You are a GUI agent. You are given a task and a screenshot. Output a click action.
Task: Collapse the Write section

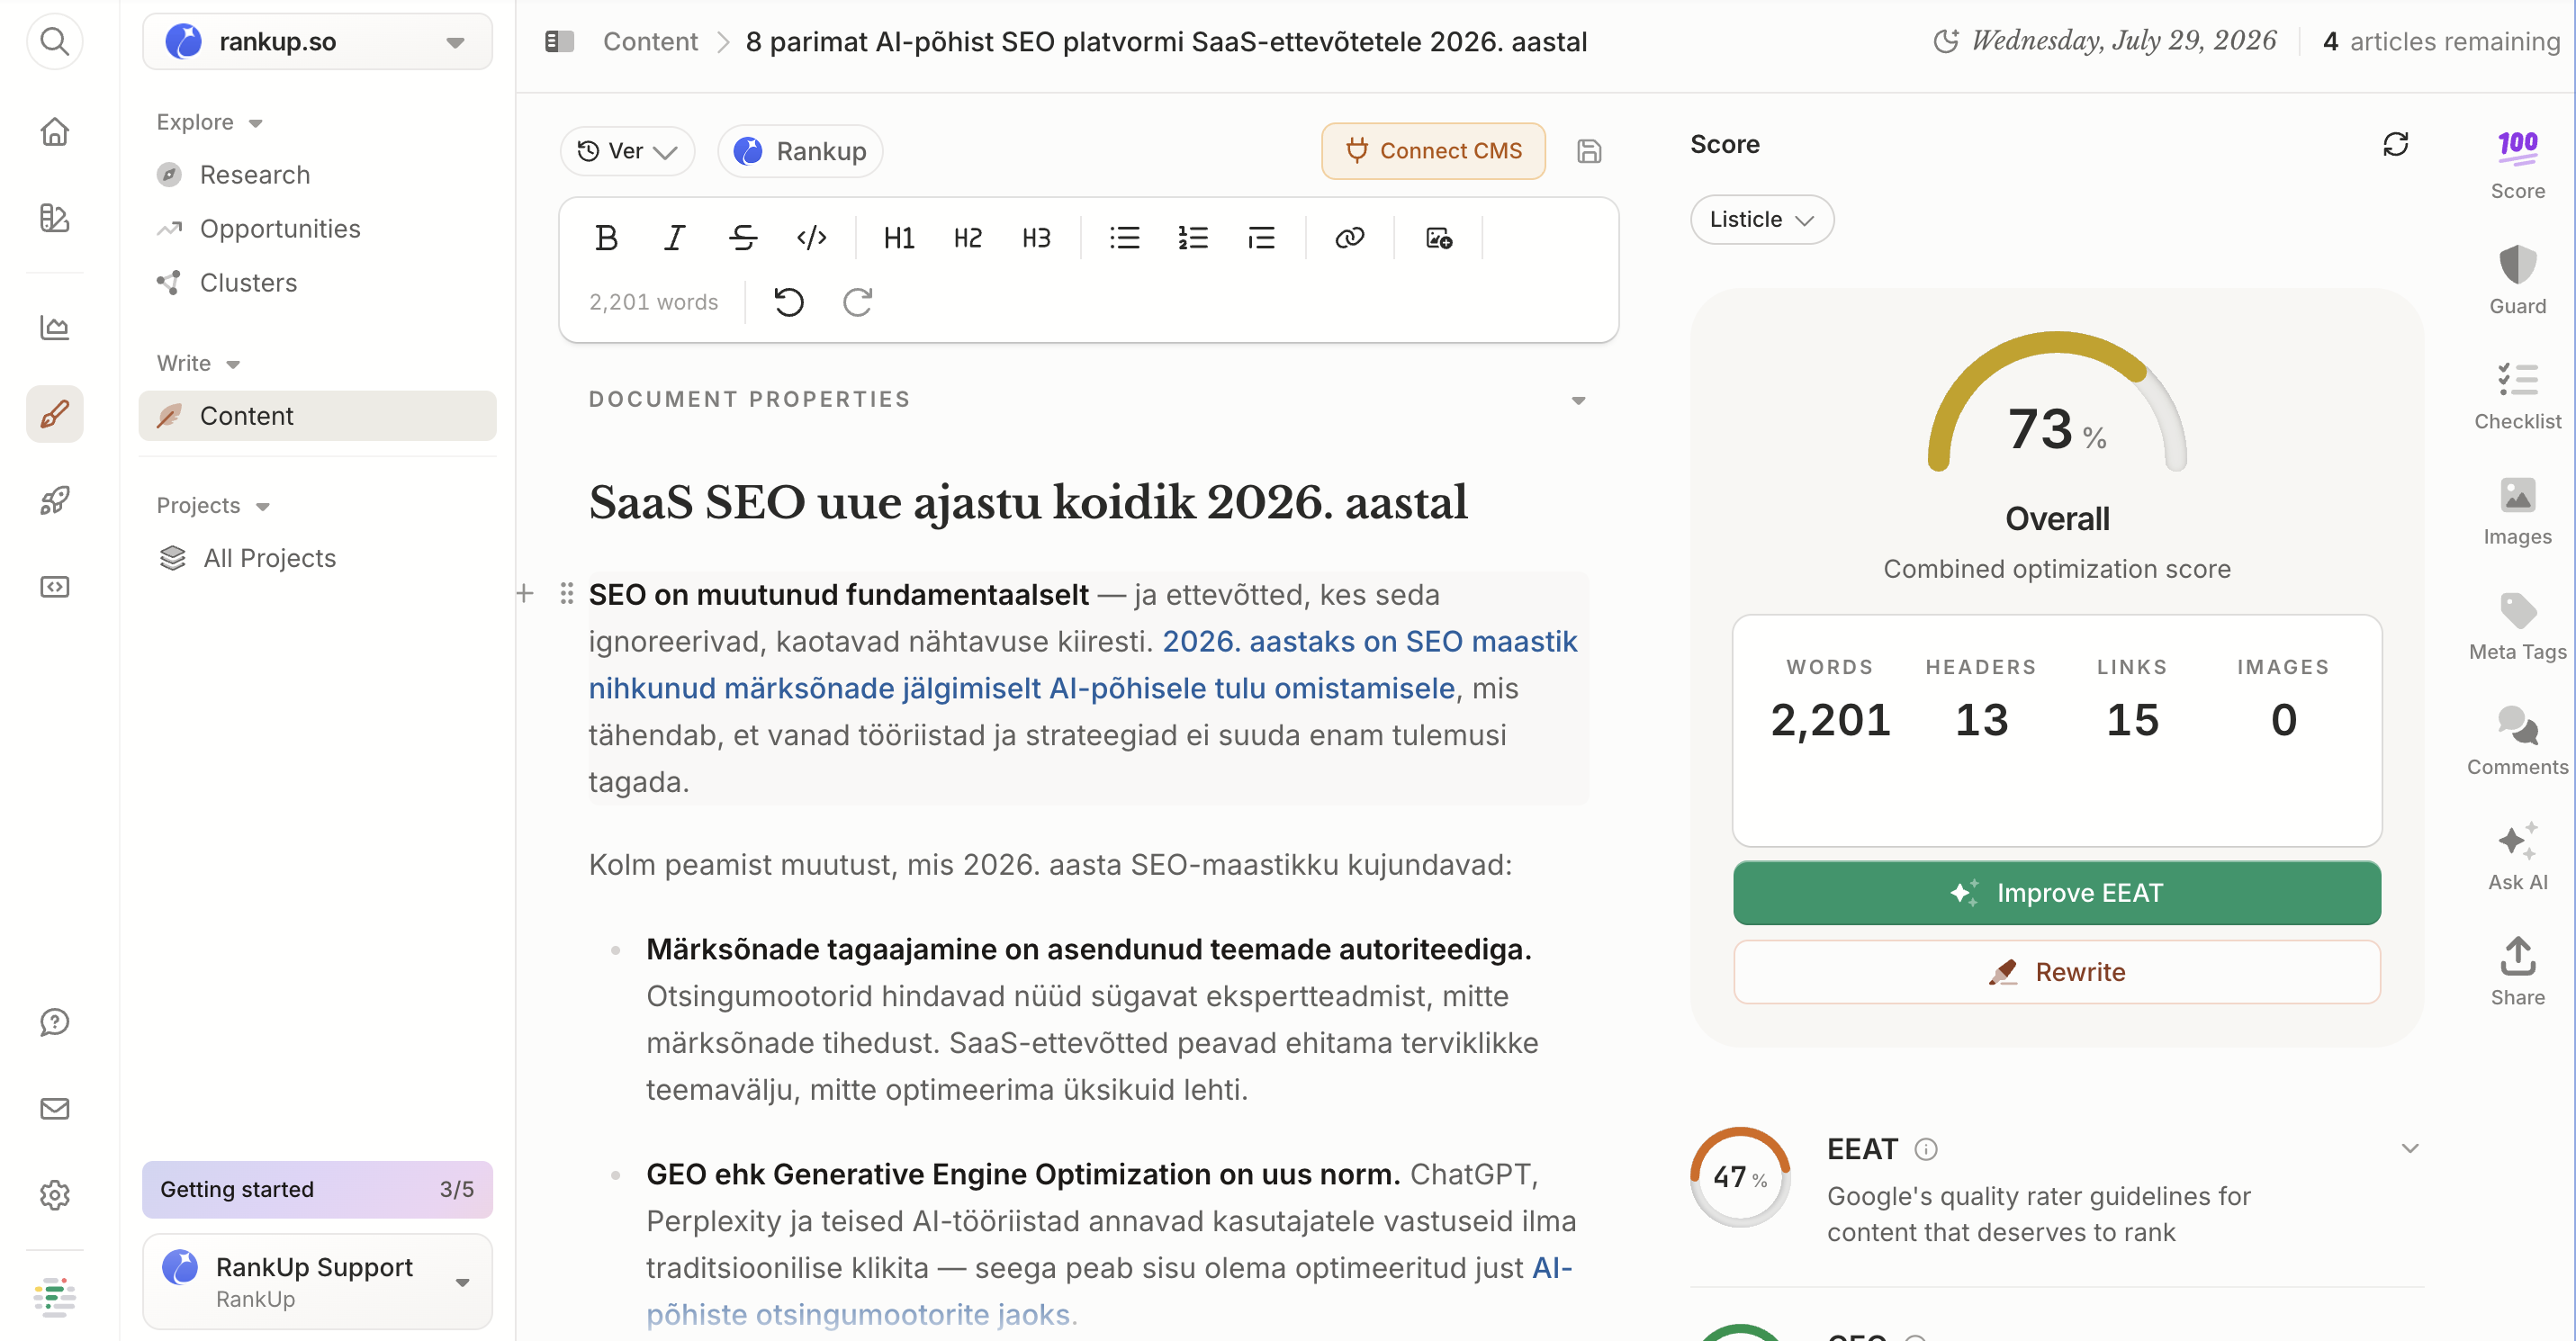198,363
